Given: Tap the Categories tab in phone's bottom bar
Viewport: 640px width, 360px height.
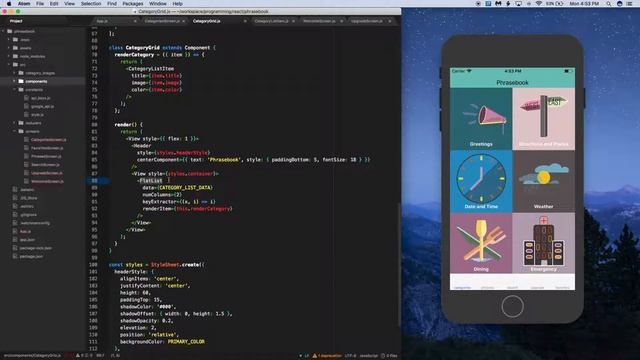Looking at the screenshot, I should [462, 287].
